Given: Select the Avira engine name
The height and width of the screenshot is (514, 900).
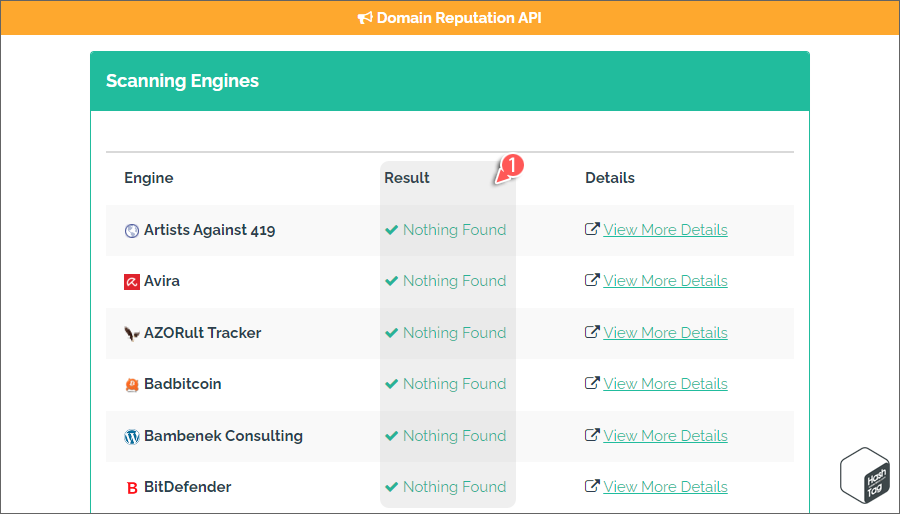Looking at the screenshot, I should click(x=162, y=281).
